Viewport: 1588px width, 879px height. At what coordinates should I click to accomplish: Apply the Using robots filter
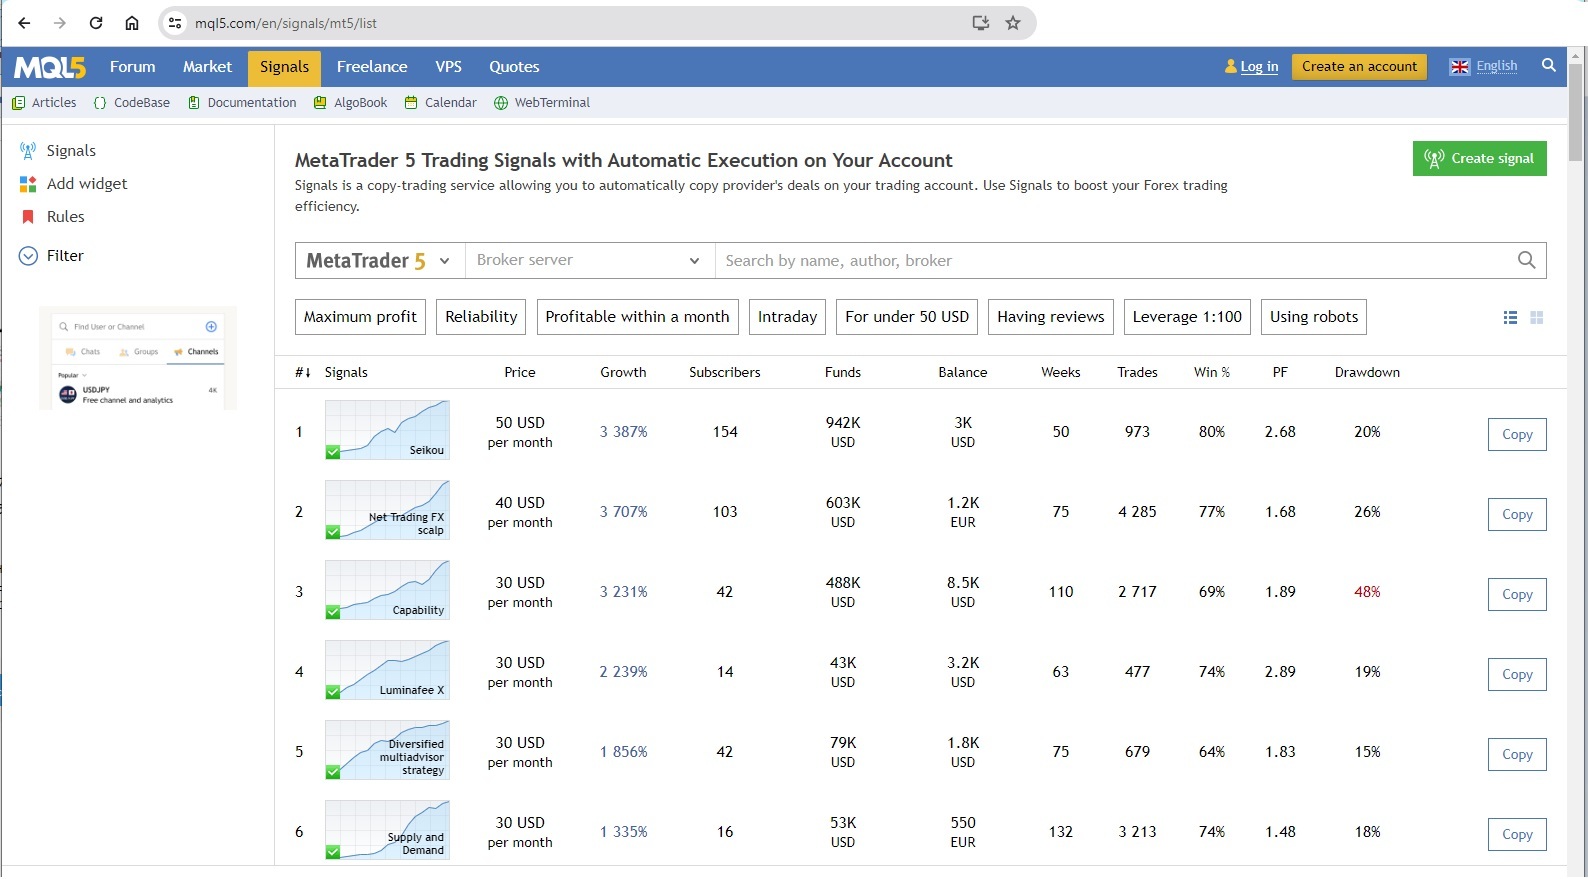1314,317
